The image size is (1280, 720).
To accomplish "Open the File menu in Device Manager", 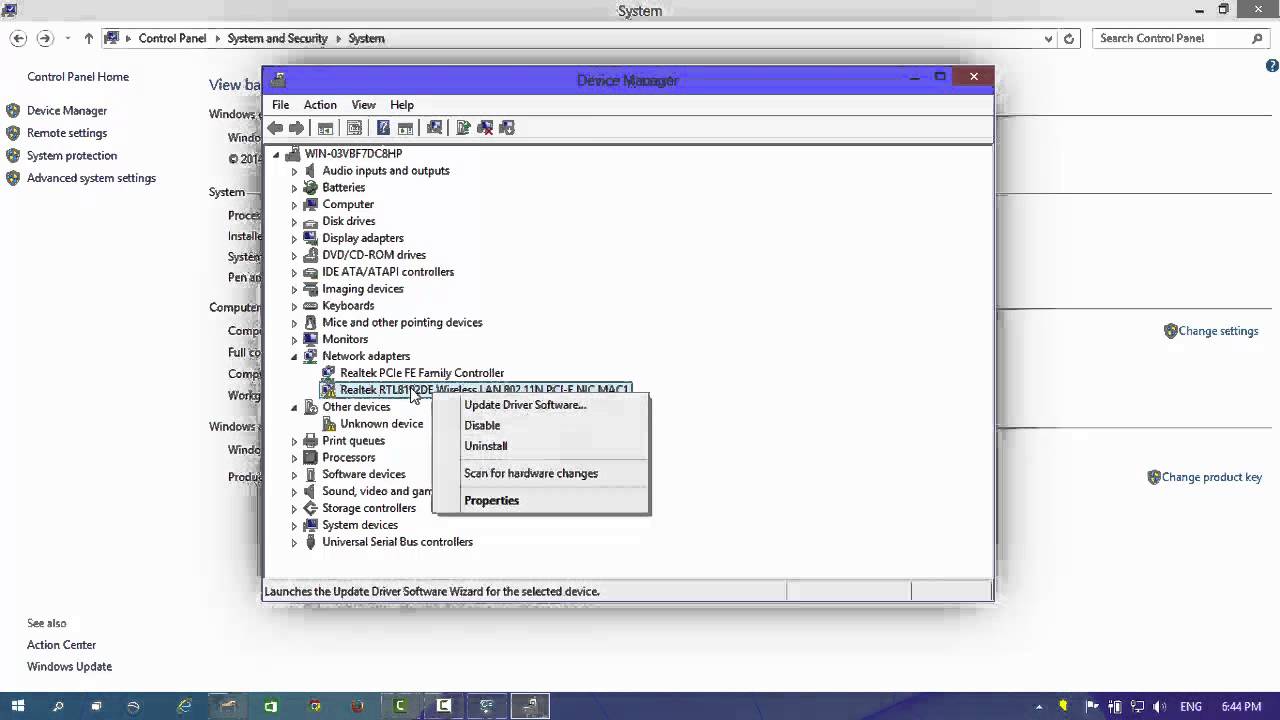I will pyautogui.click(x=281, y=105).
